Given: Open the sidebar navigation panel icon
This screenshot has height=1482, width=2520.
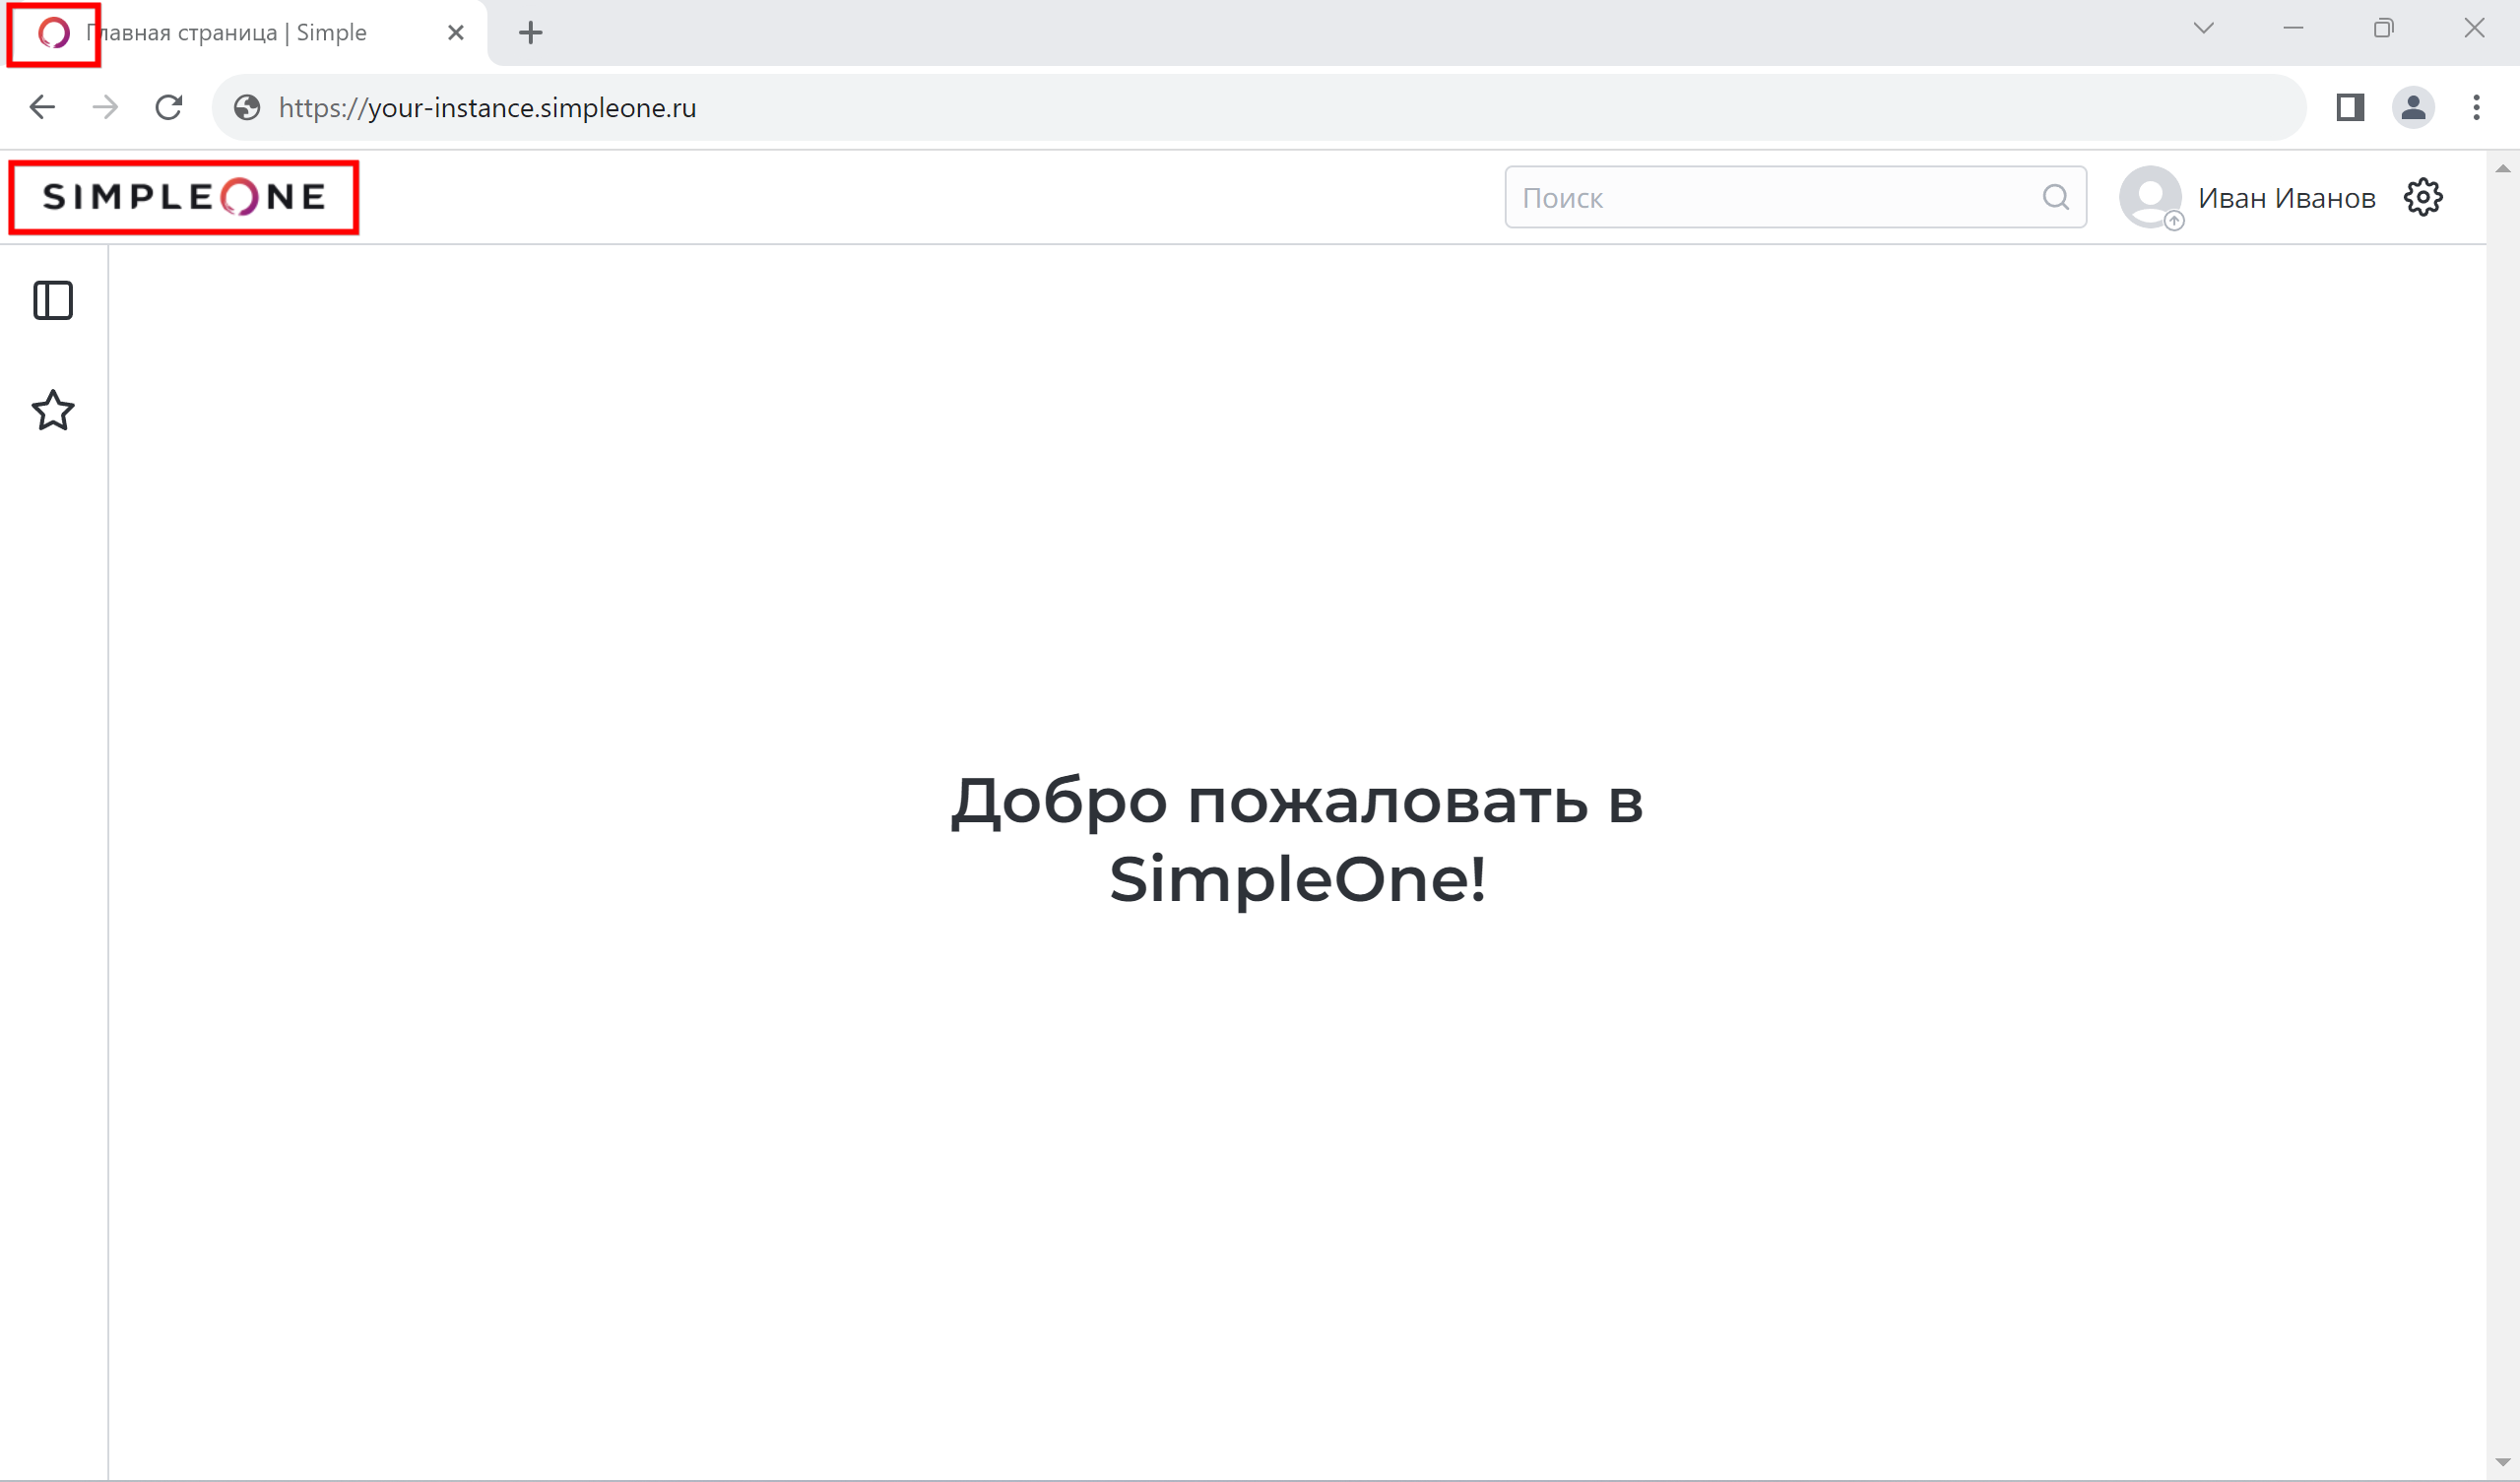Looking at the screenshot, I should click(x=53, y=300).
